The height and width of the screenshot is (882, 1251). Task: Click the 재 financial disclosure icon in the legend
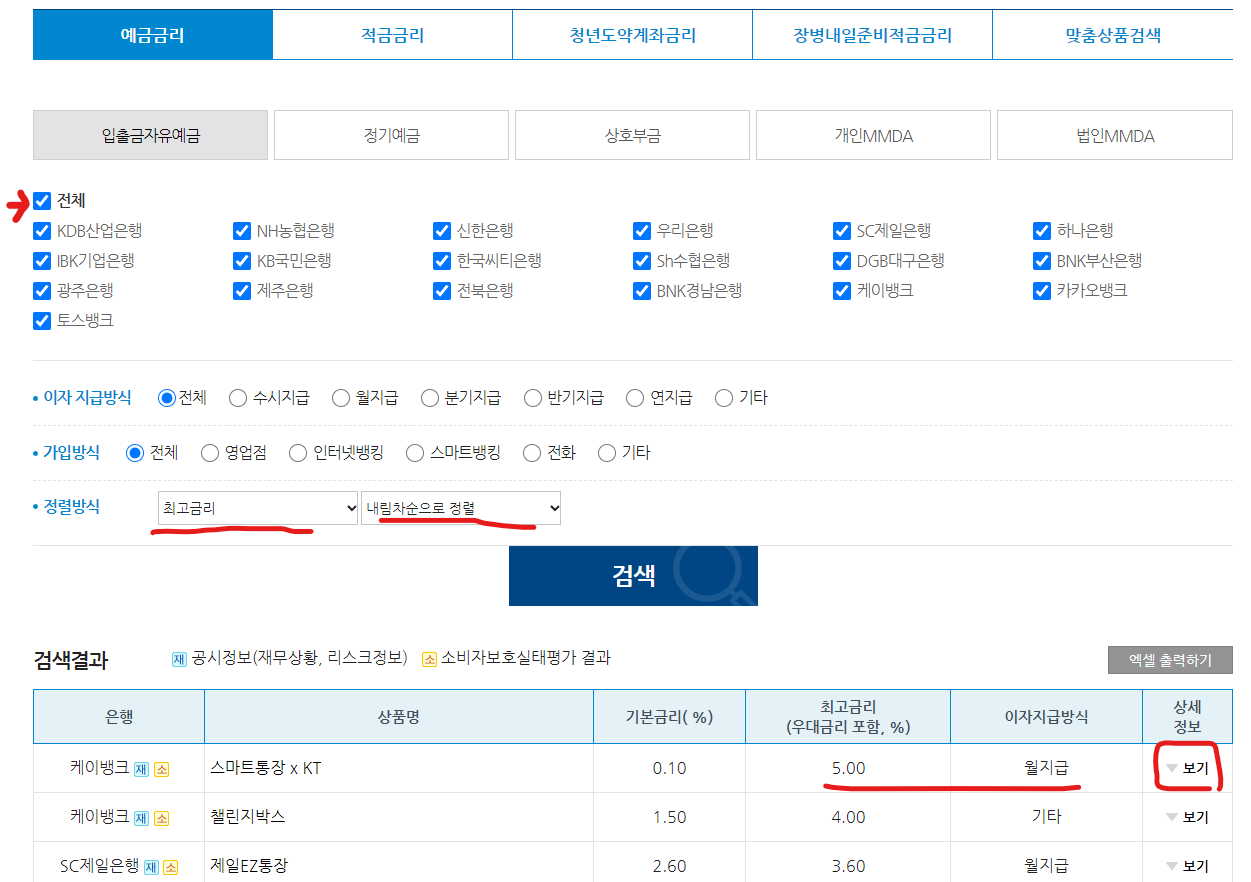point(178,659)
